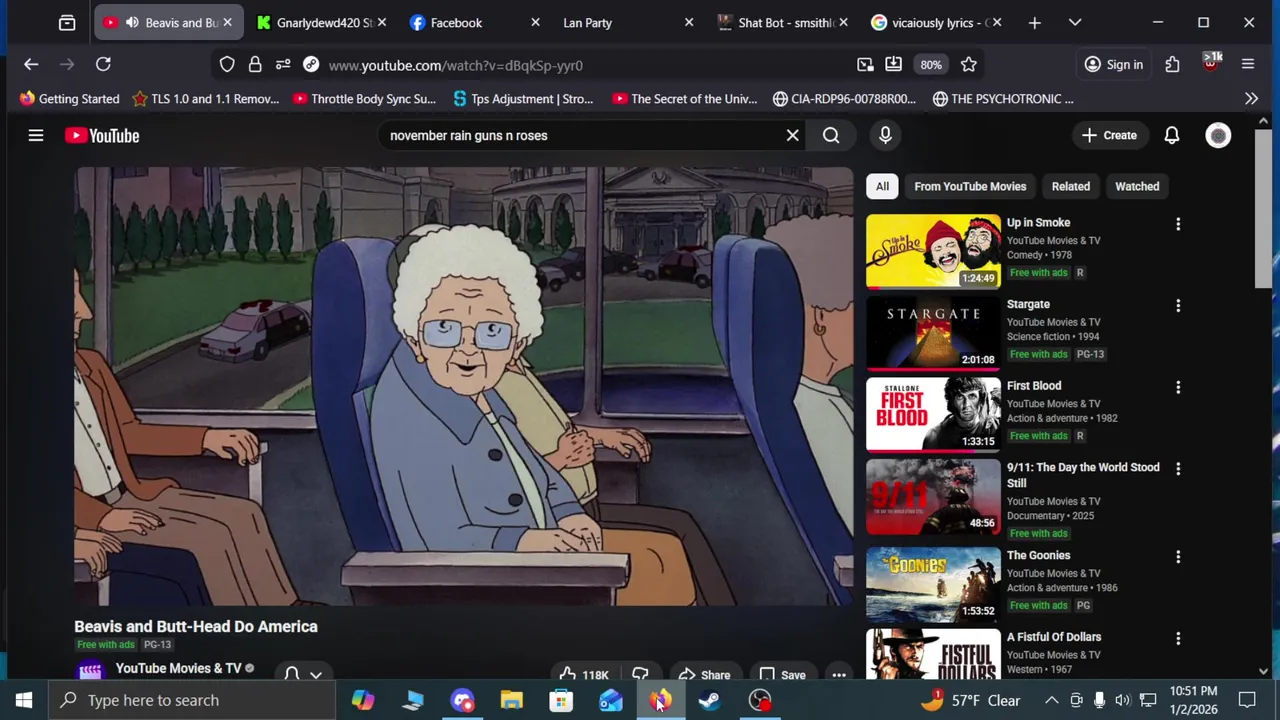The width and height of the screenshot is (1280, 720).
Task: Open the Create menu
Action: (1109, 135)
